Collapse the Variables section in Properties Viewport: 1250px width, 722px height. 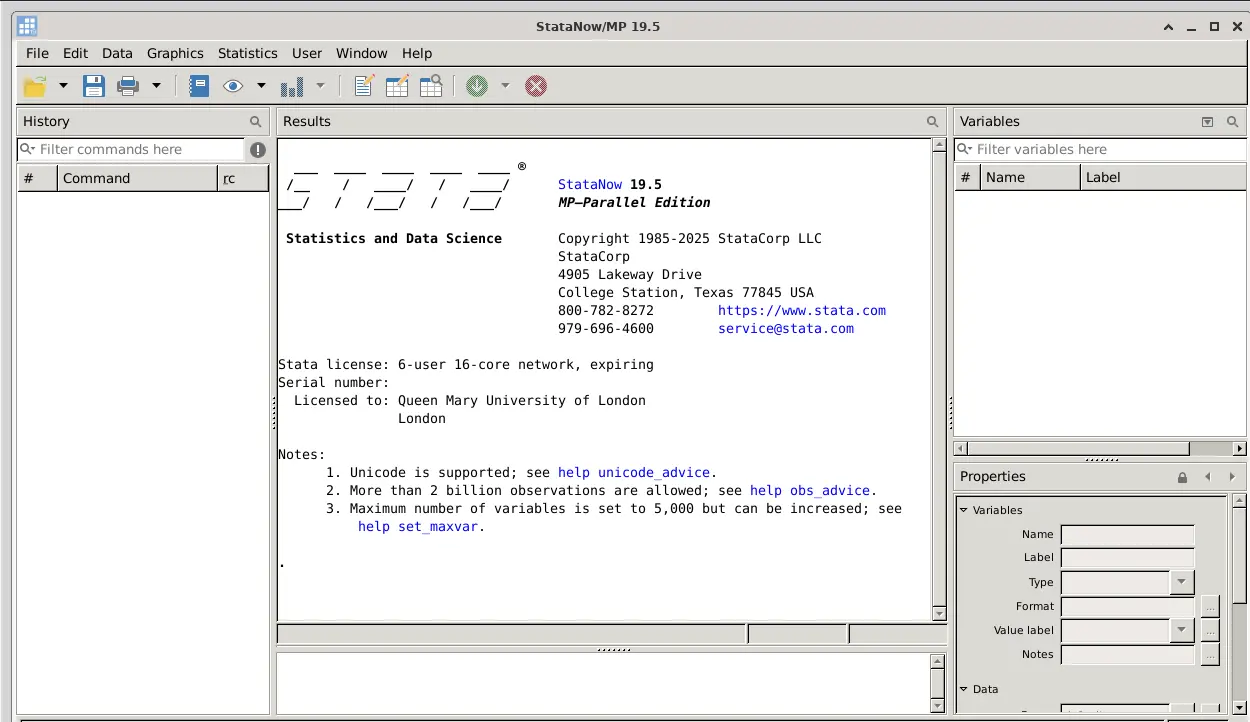pyautogui.click(x=963, y=510)
